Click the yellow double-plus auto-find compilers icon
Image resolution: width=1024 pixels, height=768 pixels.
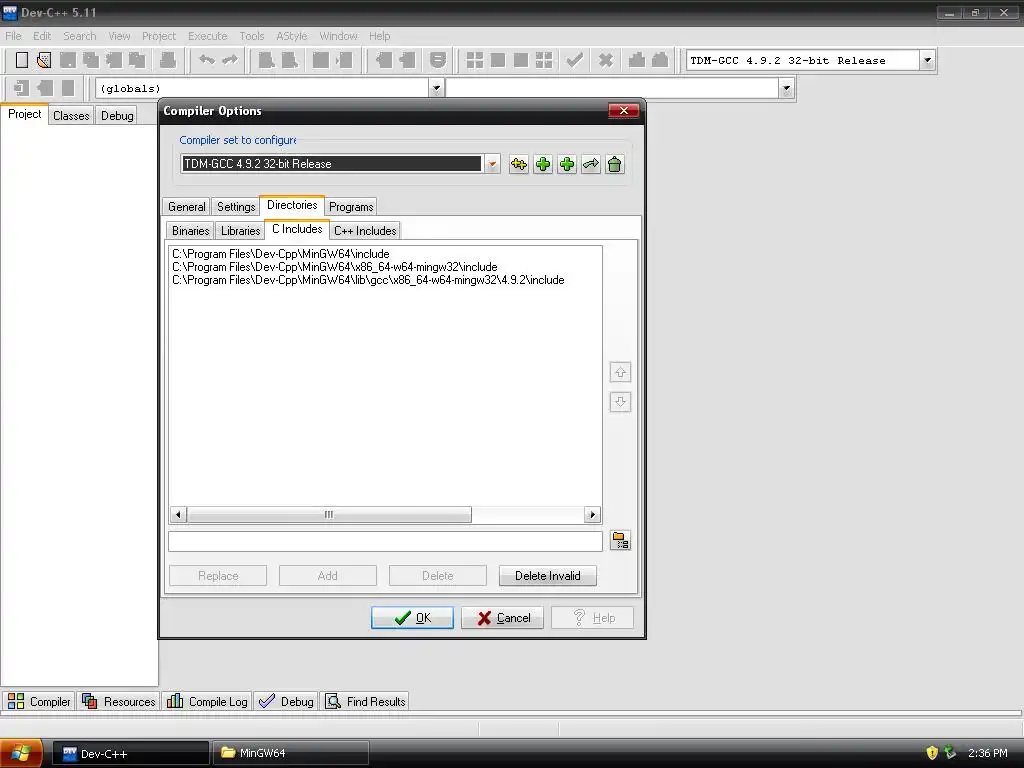point(519,164)
